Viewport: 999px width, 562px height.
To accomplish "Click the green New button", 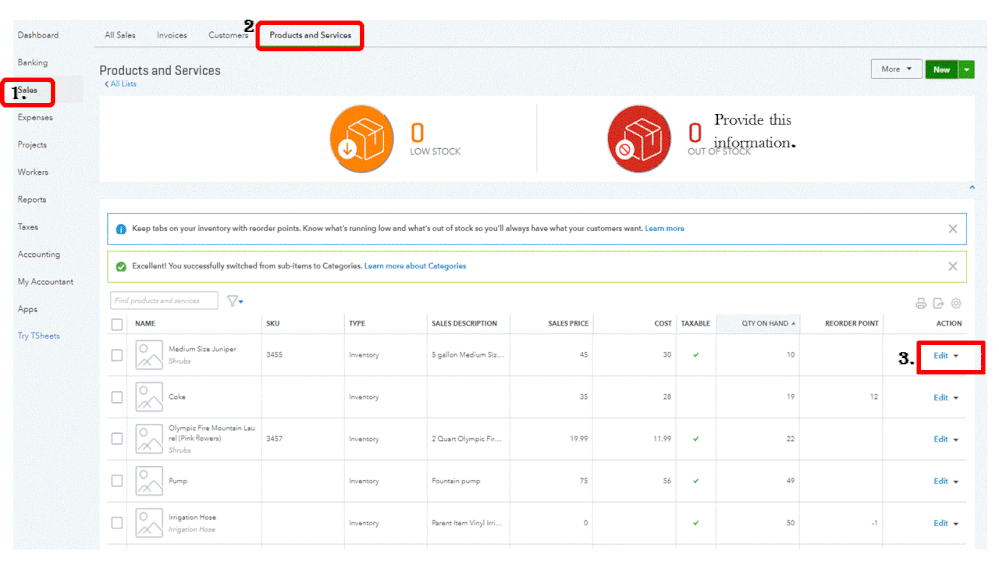I will (x=942, y=69).
